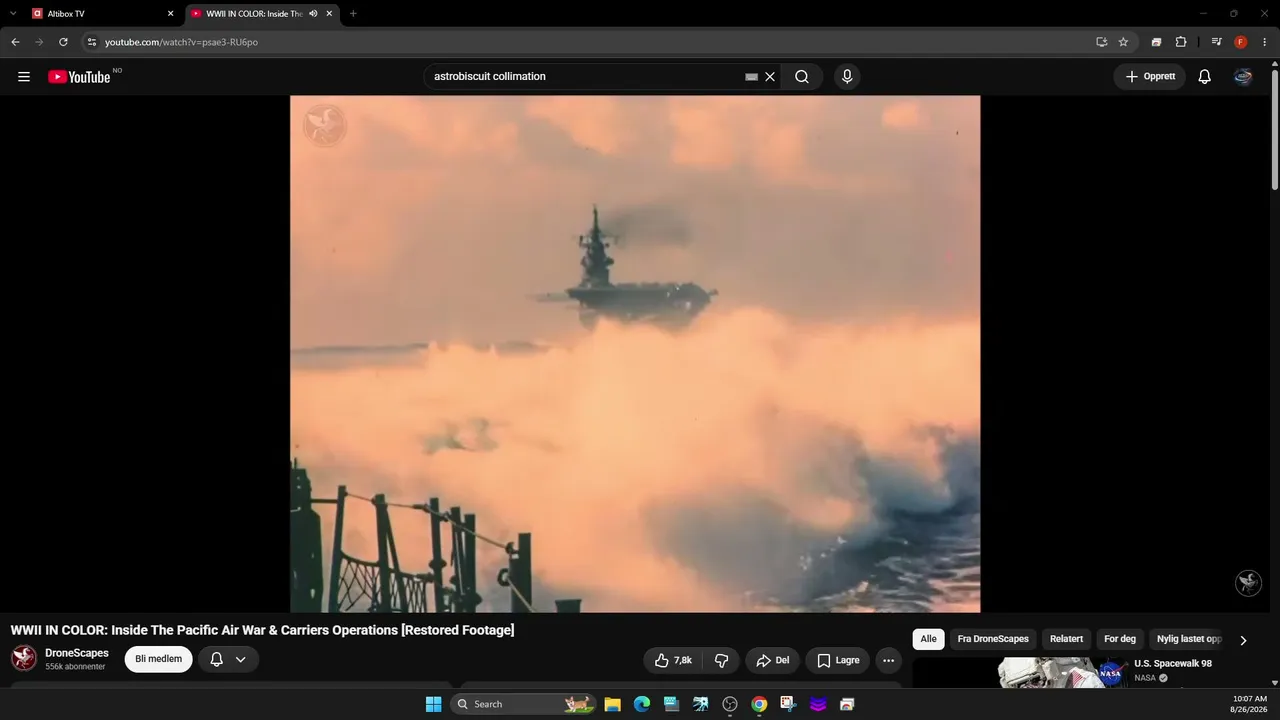Image resolution: width=1280 pixels, height=720 pixels.
Task: Open Google Chrome from the taskbar
Action: 759,704
